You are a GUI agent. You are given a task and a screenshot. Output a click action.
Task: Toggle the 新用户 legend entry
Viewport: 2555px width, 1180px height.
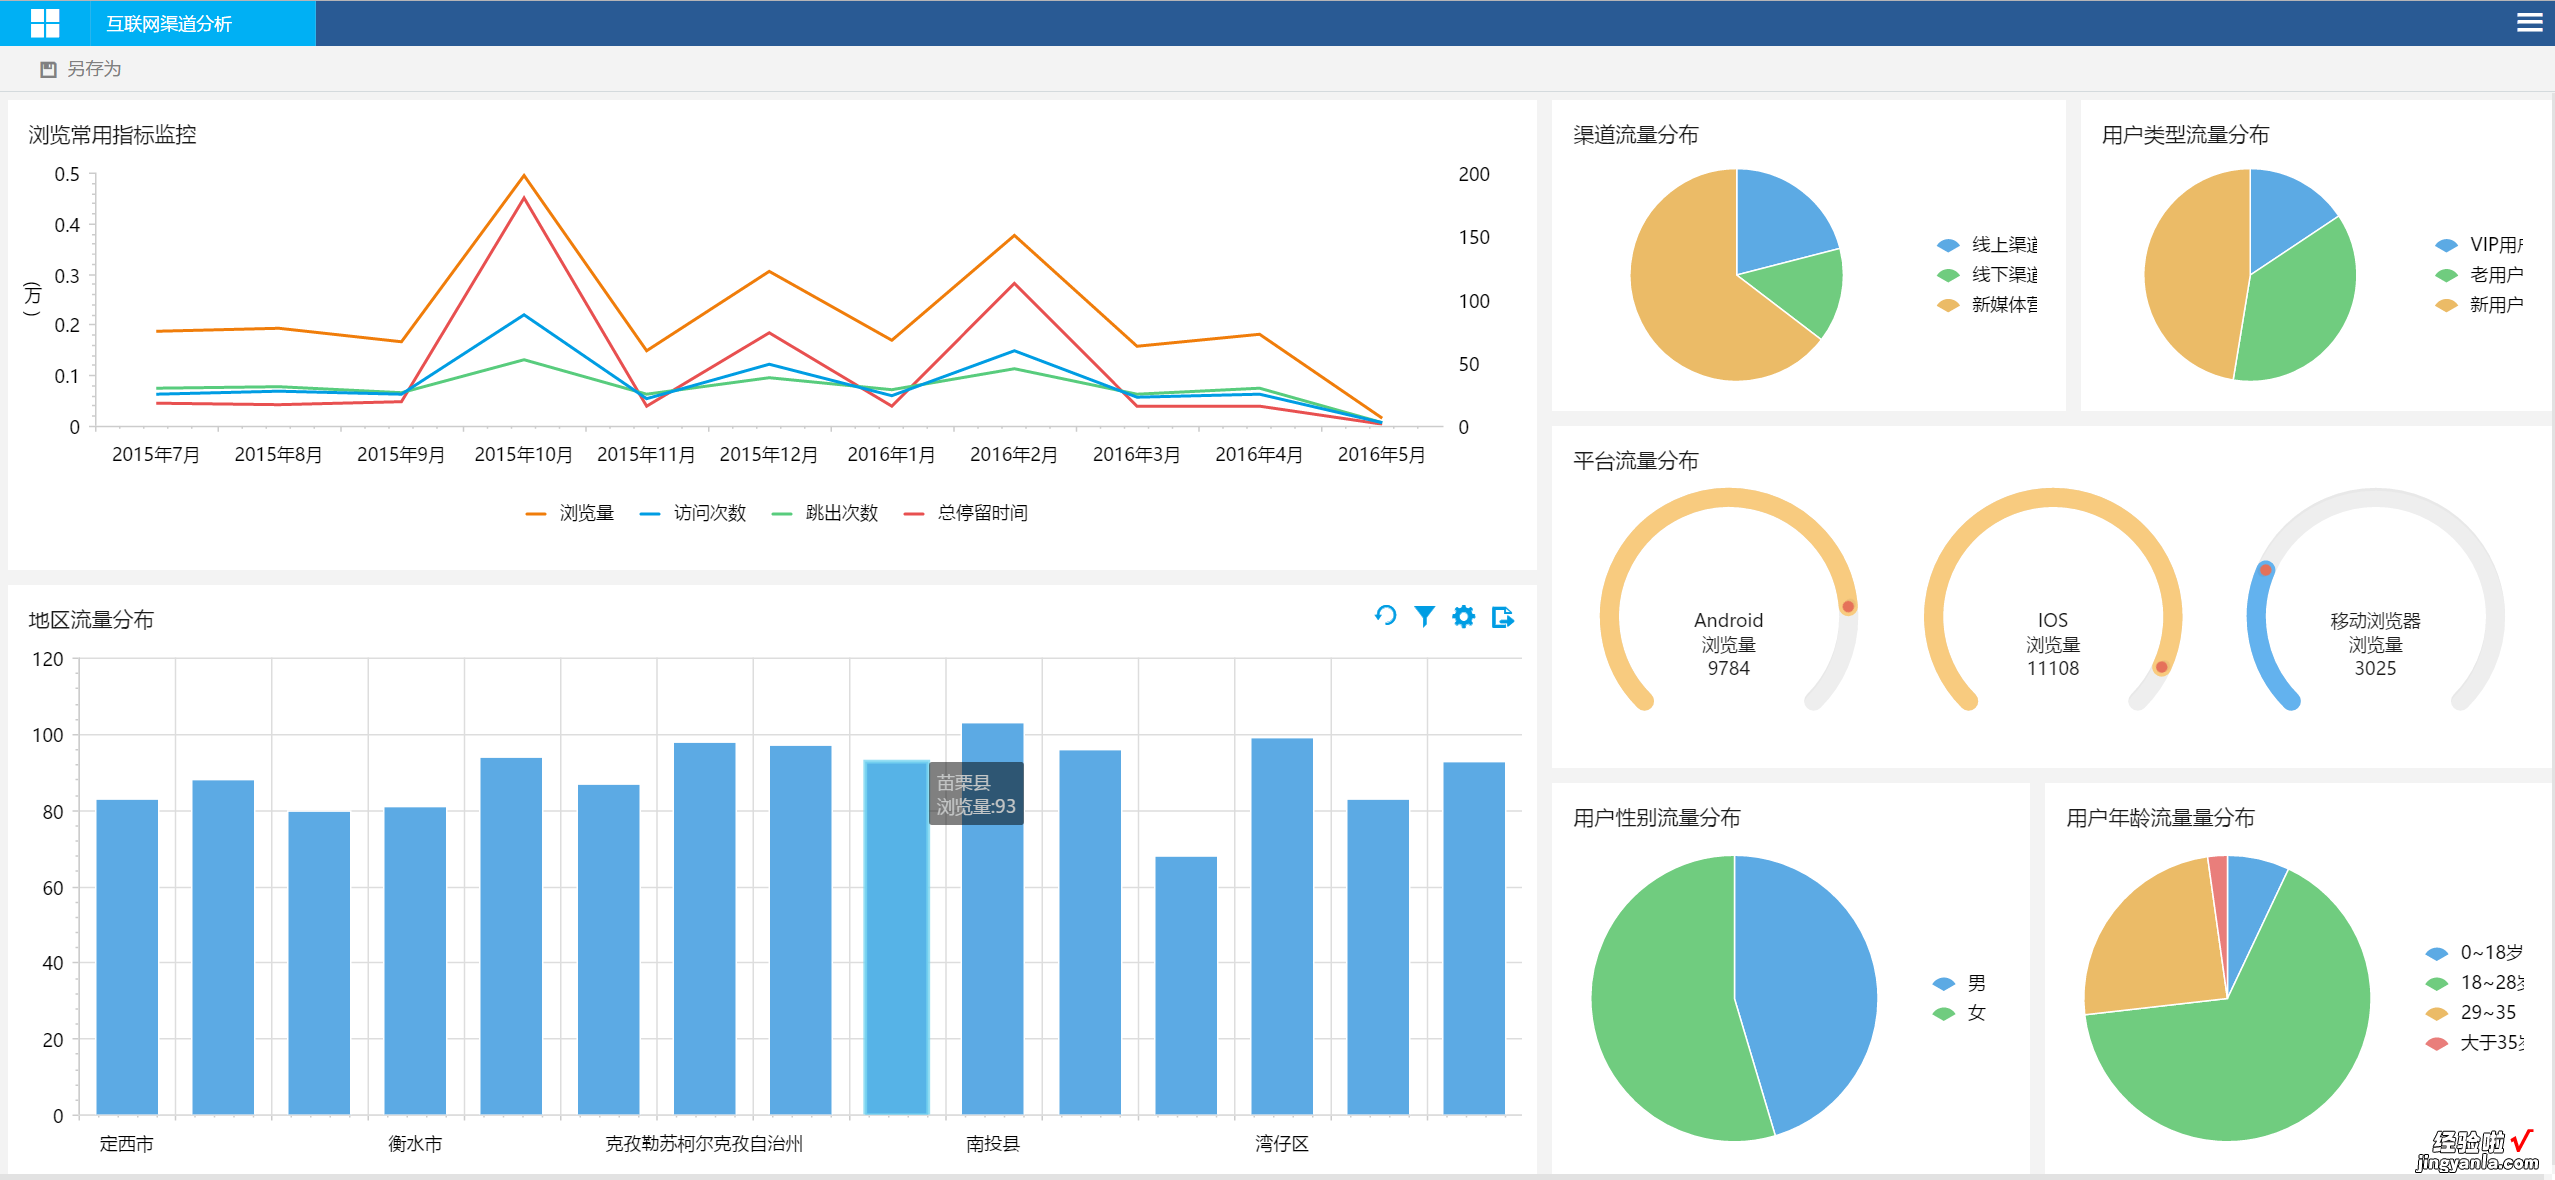[2479, 305]
